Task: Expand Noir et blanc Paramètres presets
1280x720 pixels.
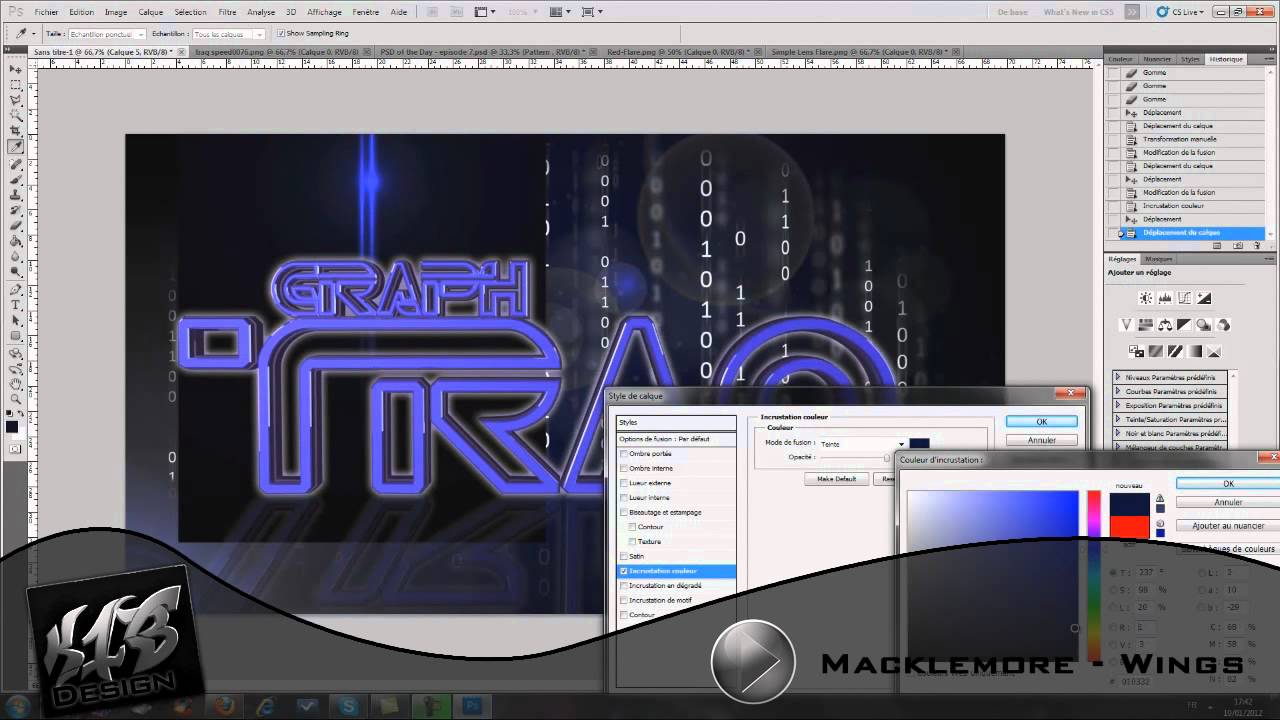Action: [x=1118, y=433]
